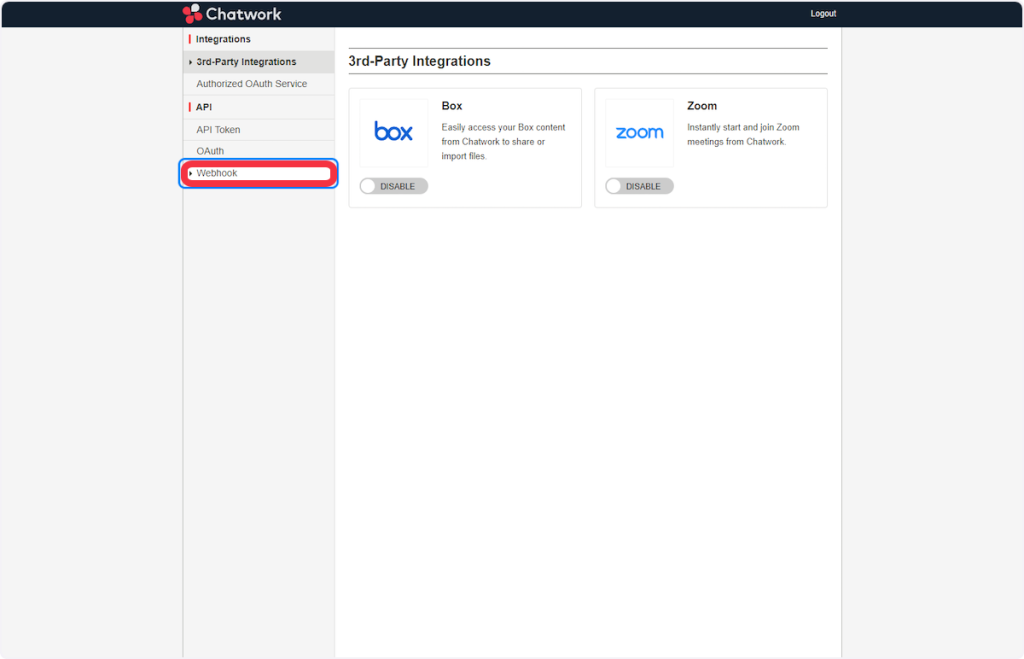This screenshot has height=659, width=1024.
Task: Click the Chatwork wordmark text in header
Action: (243, 14)
